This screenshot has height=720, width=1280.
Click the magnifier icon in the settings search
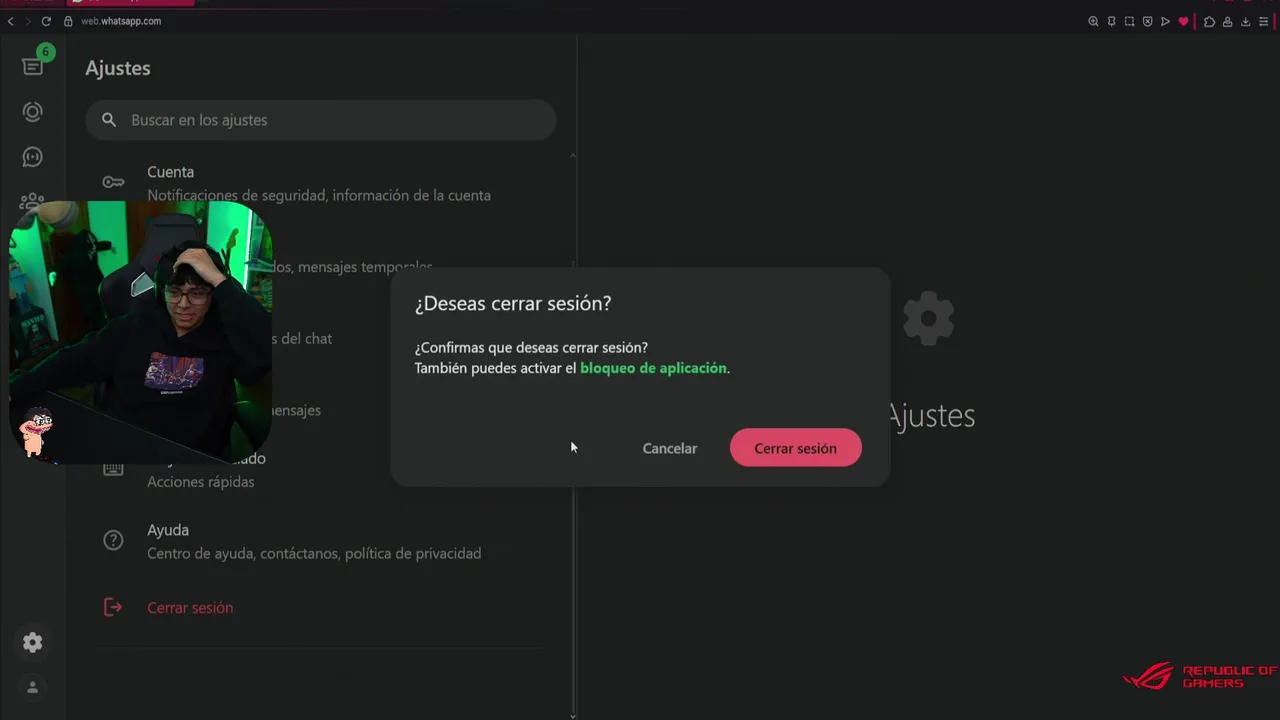point(109,120)
